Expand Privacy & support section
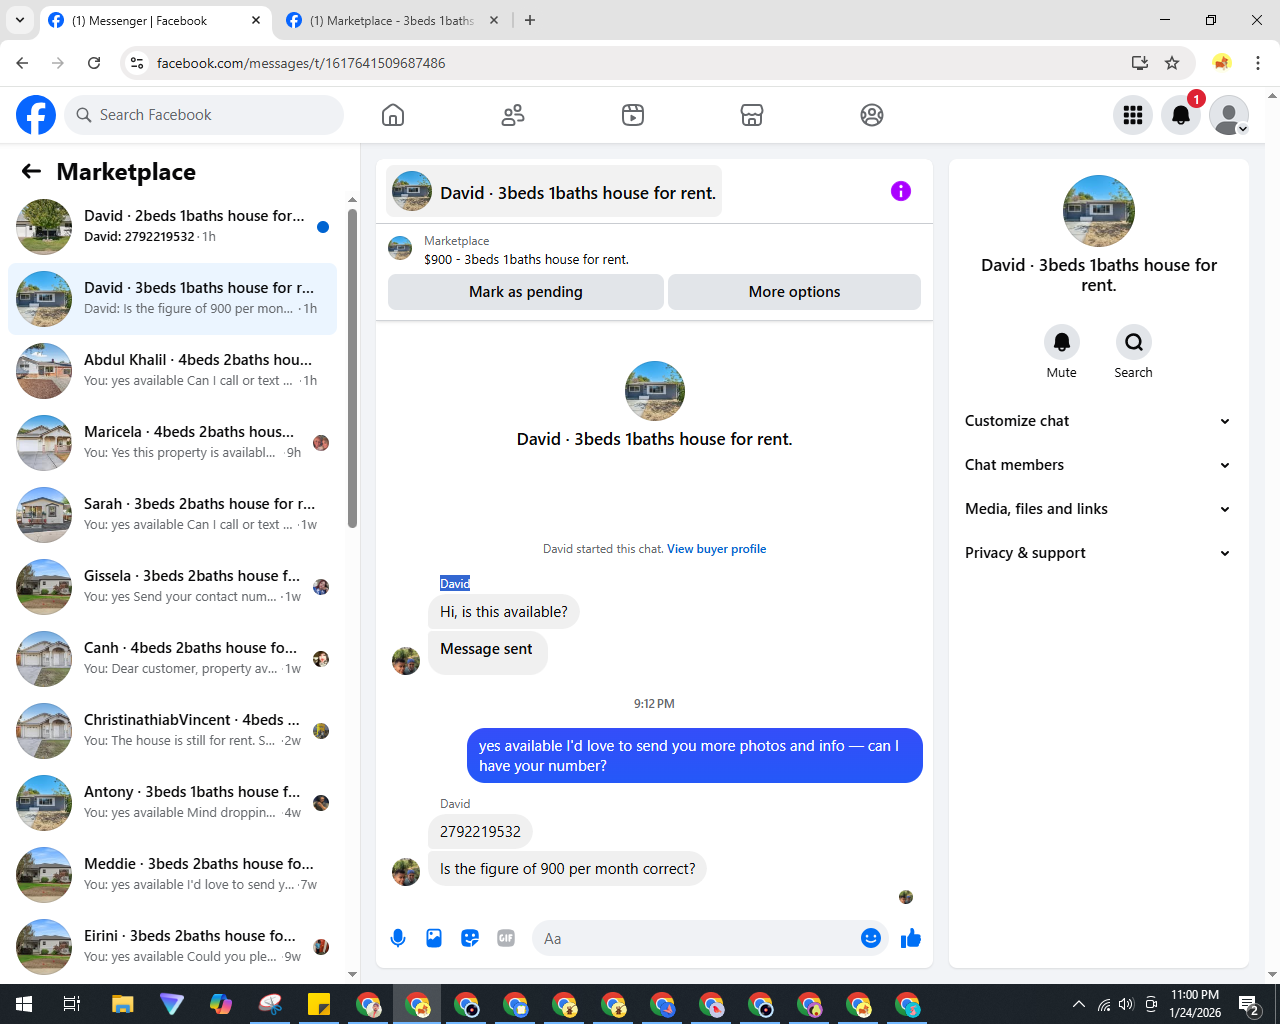Viewport: 1280px width, 1024px height. click(1098, 553)
